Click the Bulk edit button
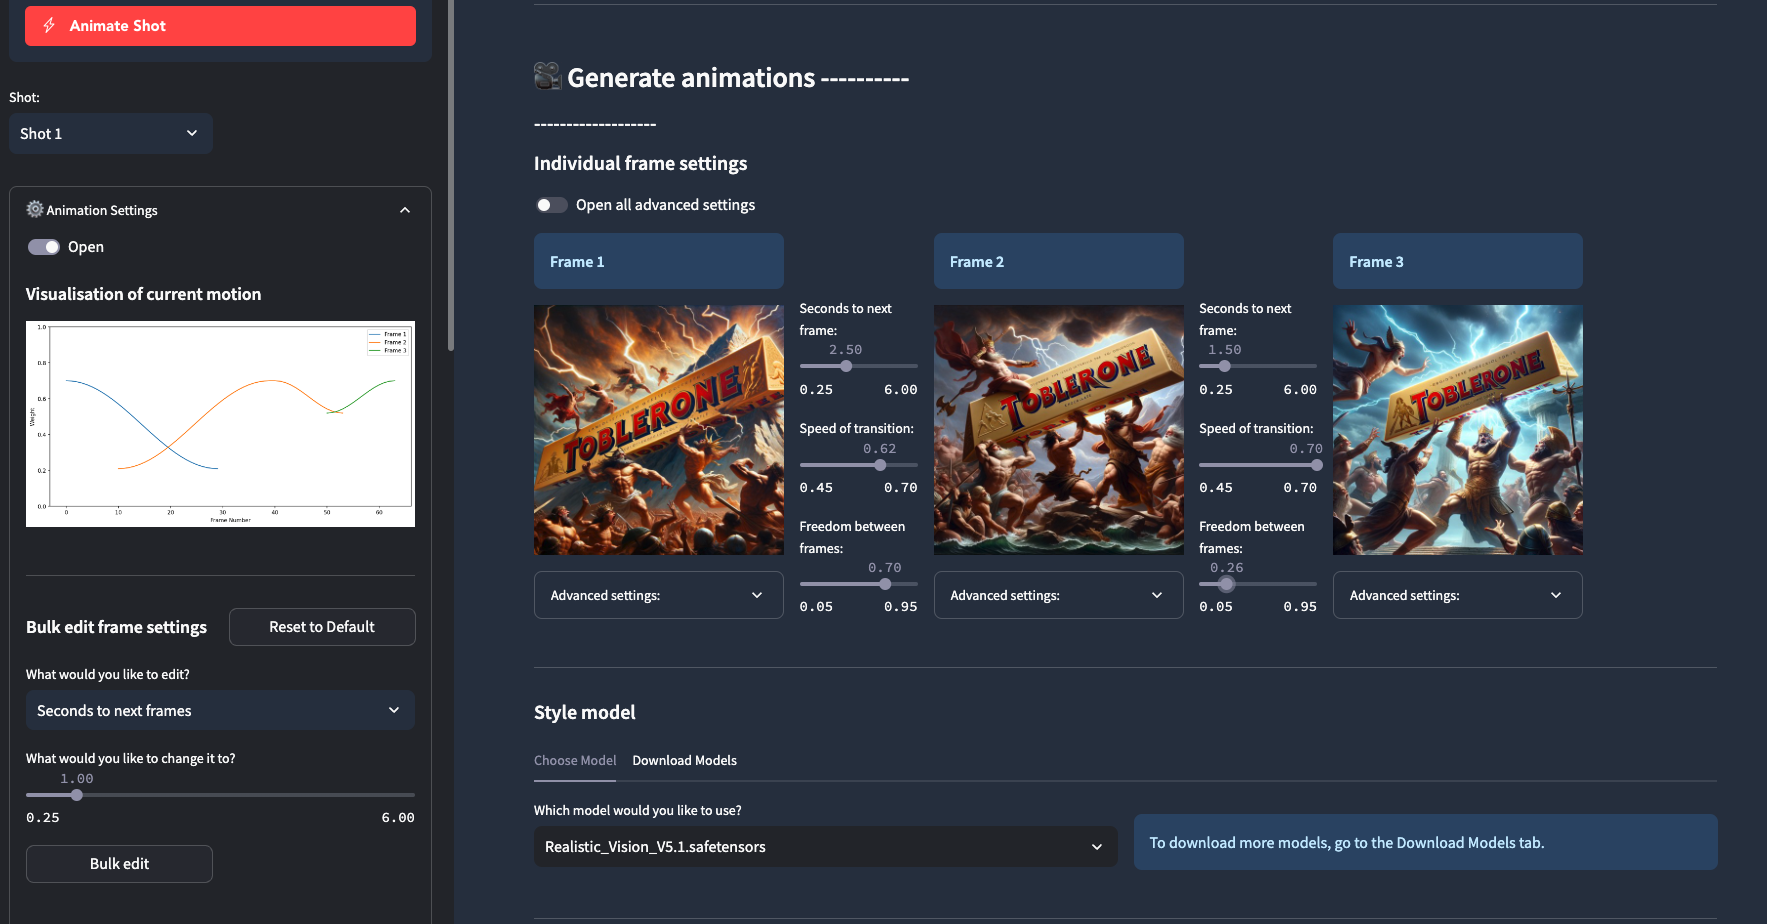The width and height of the screenshot is (1767, 924). (x=119, y=864)
